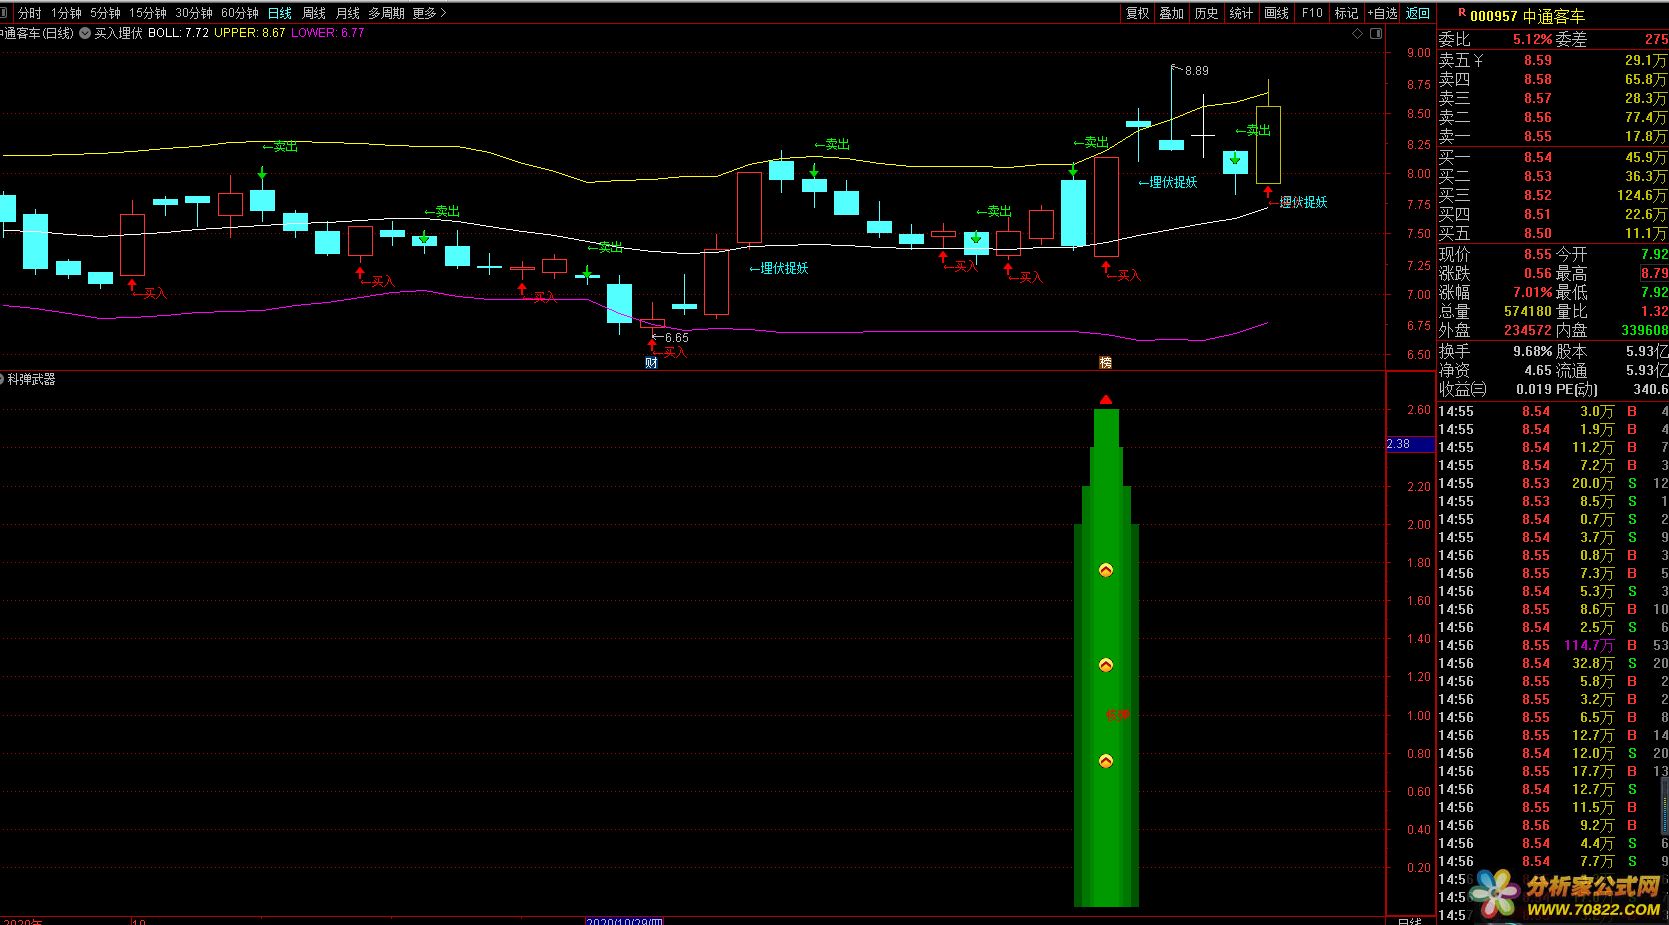
Task: Click the 现价 value 8.55
Action: (1538, 254)
